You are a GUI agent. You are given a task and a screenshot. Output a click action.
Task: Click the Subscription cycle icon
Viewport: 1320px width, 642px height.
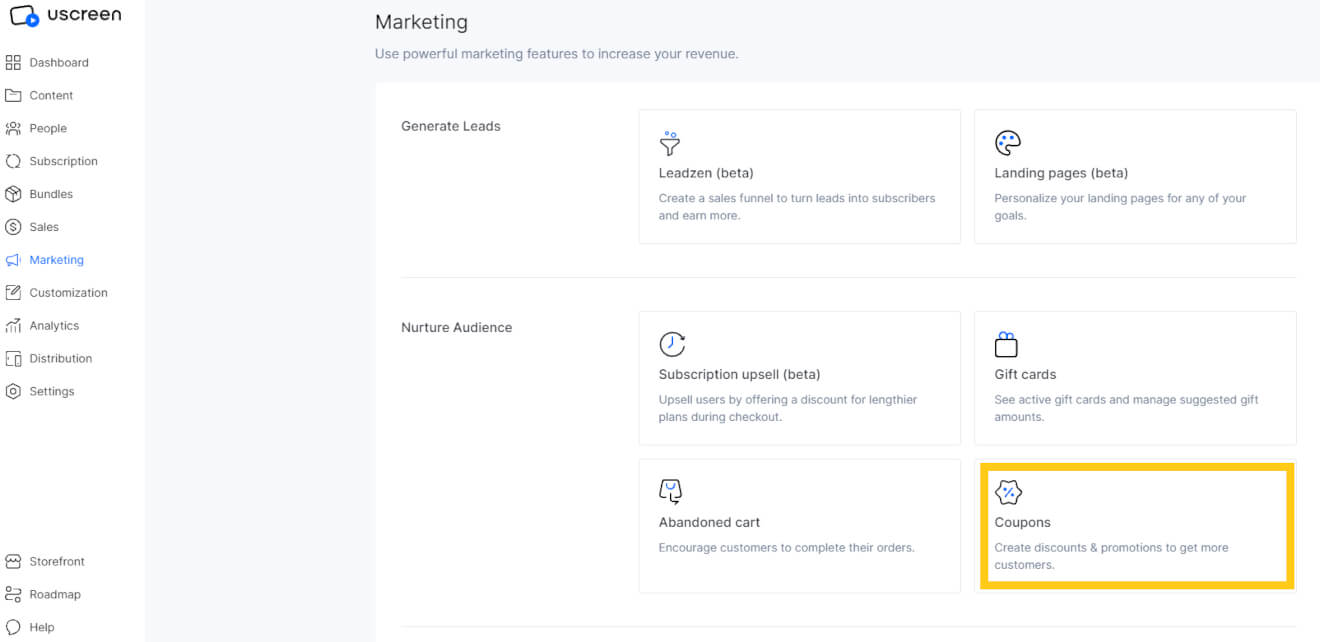tap(13, 162)
